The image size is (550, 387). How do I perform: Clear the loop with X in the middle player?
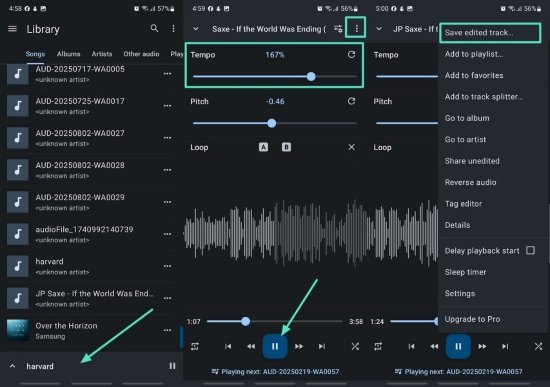pos(351,147)
